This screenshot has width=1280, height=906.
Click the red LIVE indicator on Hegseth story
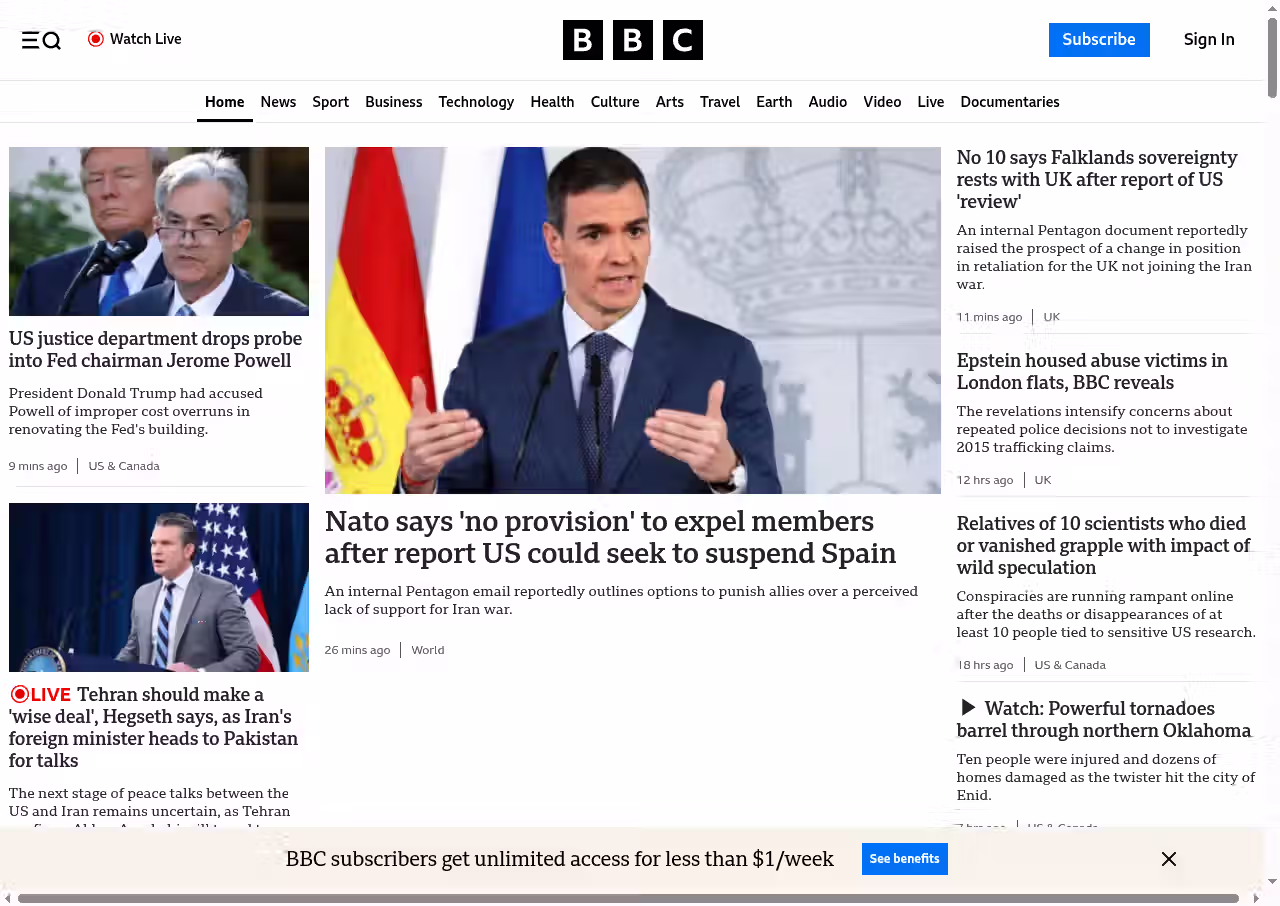(x=41, y=694)
